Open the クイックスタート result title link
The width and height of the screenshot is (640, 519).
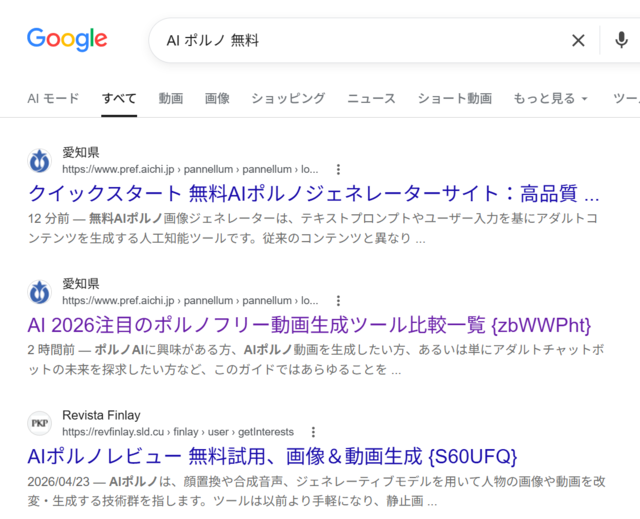pyautogui.click(x=313, y=193)
